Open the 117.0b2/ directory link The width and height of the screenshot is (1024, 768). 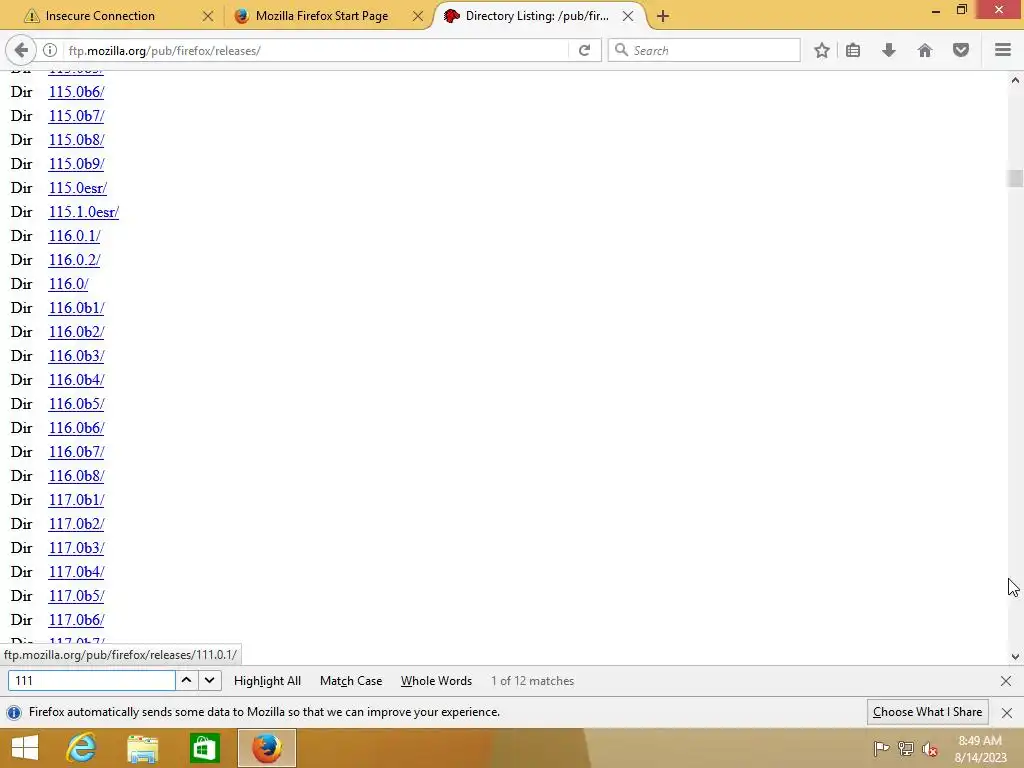(x=76, y=524)
